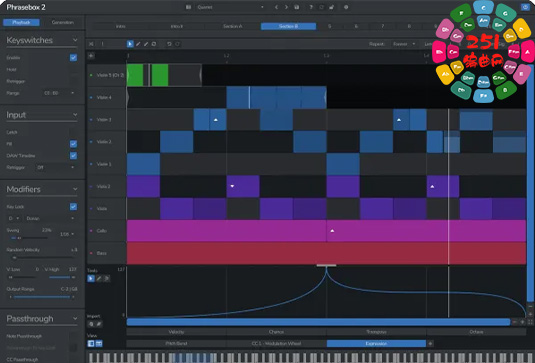
Task: Click the add lane plus icon above the lanes
Action: pos(91,56)
